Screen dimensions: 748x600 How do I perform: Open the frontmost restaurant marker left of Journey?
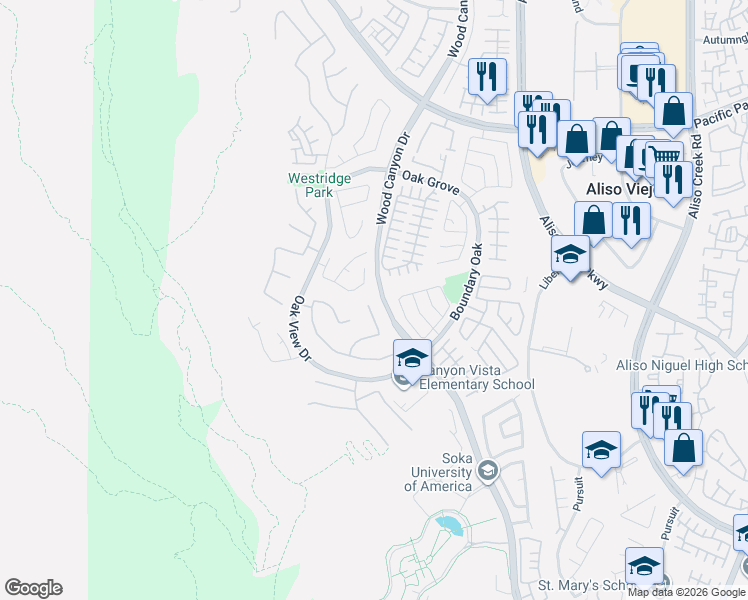pos(537,131)
